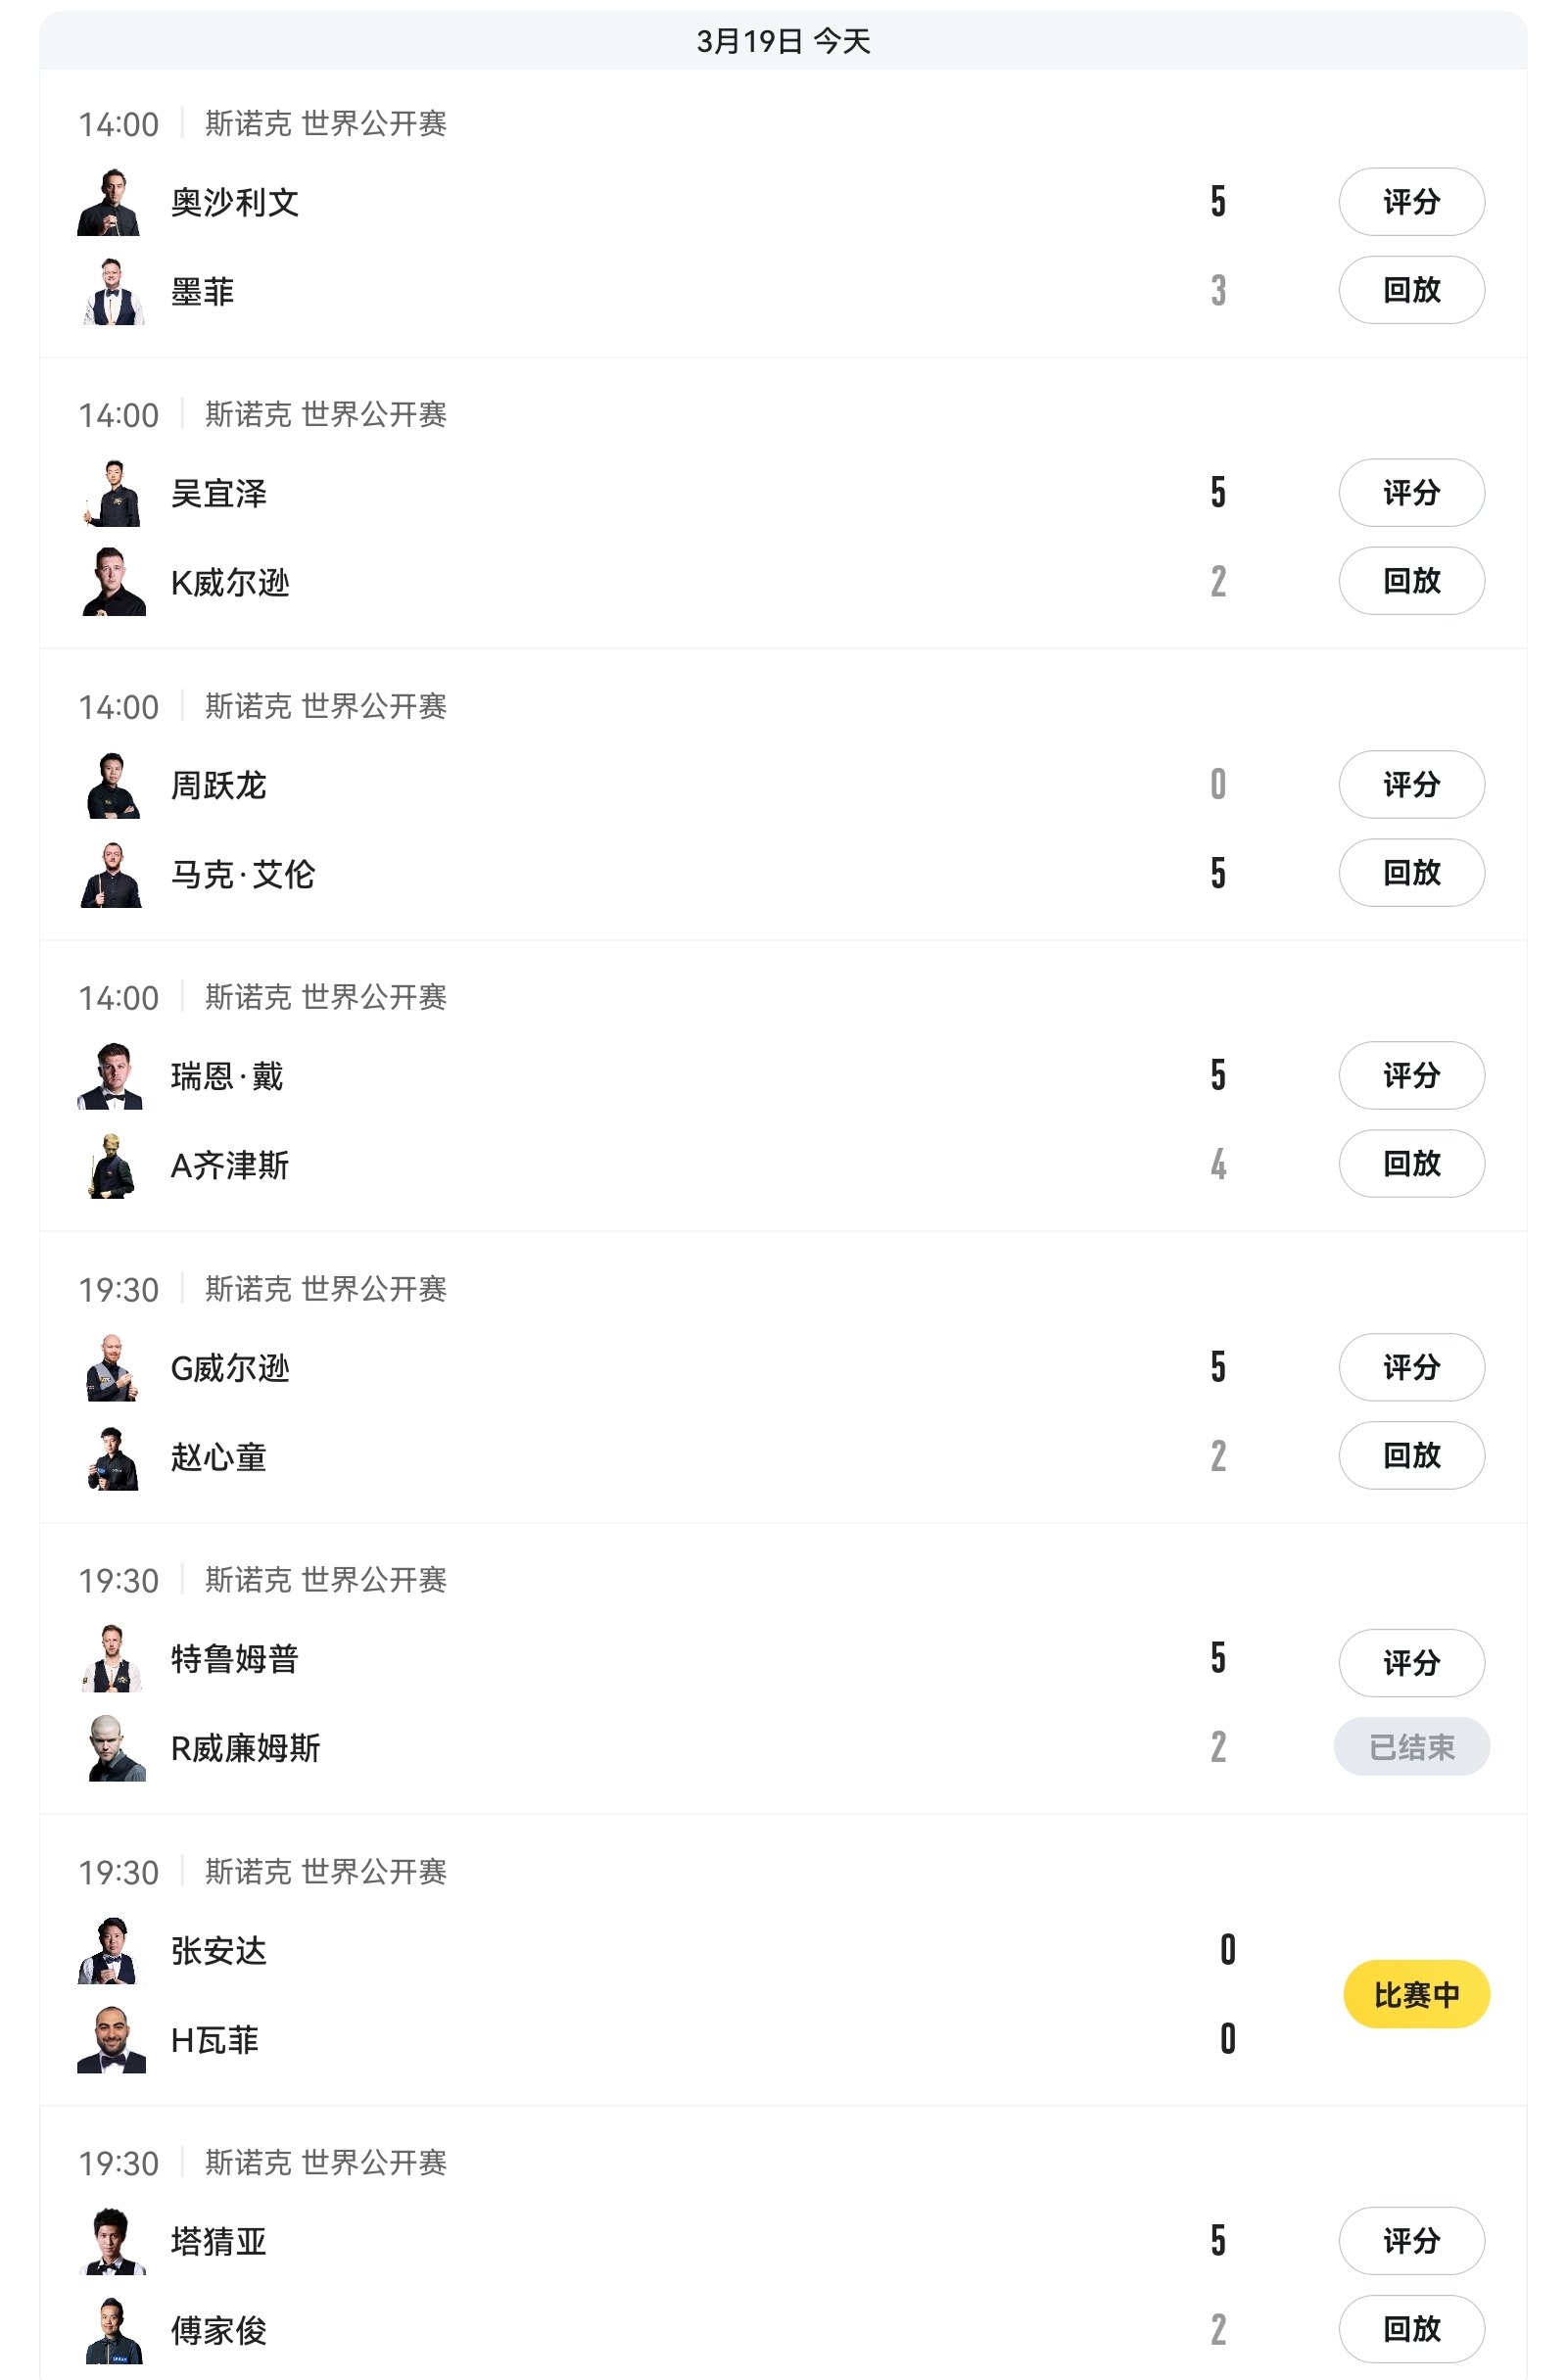Click 墨菲's player photo
Viewport: 1567px width, 2380px height.
112,292
